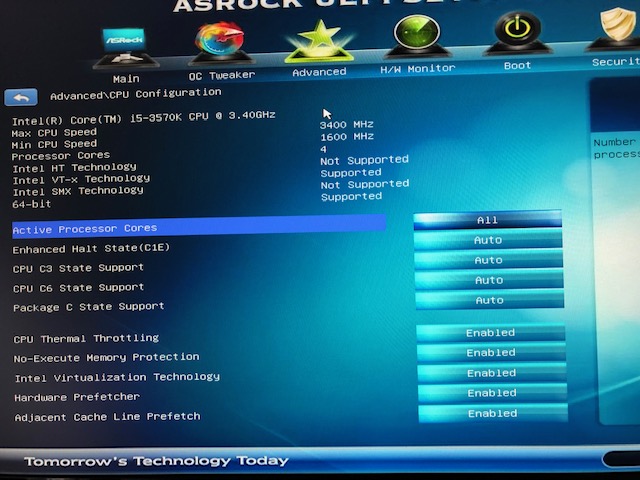Select Enhanced Halt State(C1E) label
This screenshot has width=640, height=480.
(91, 249)
